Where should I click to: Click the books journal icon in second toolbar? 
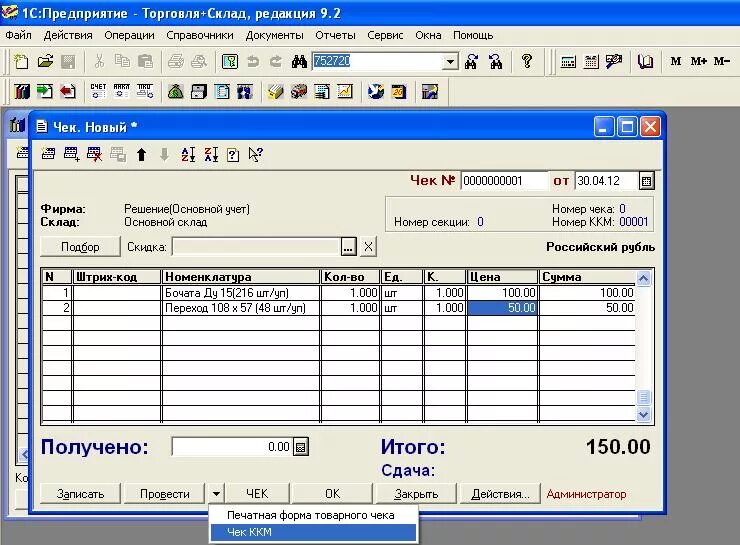[x=21, y=91]
